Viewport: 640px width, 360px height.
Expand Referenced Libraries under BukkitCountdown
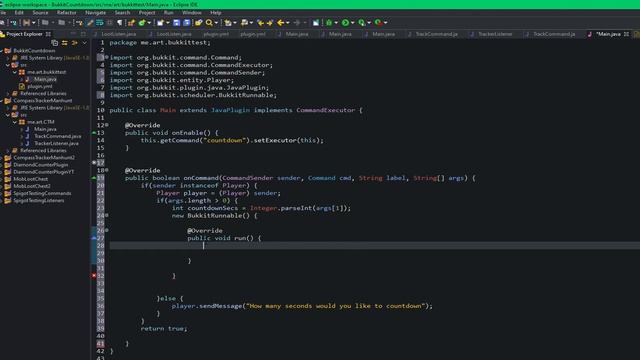(x=8, y=93)
